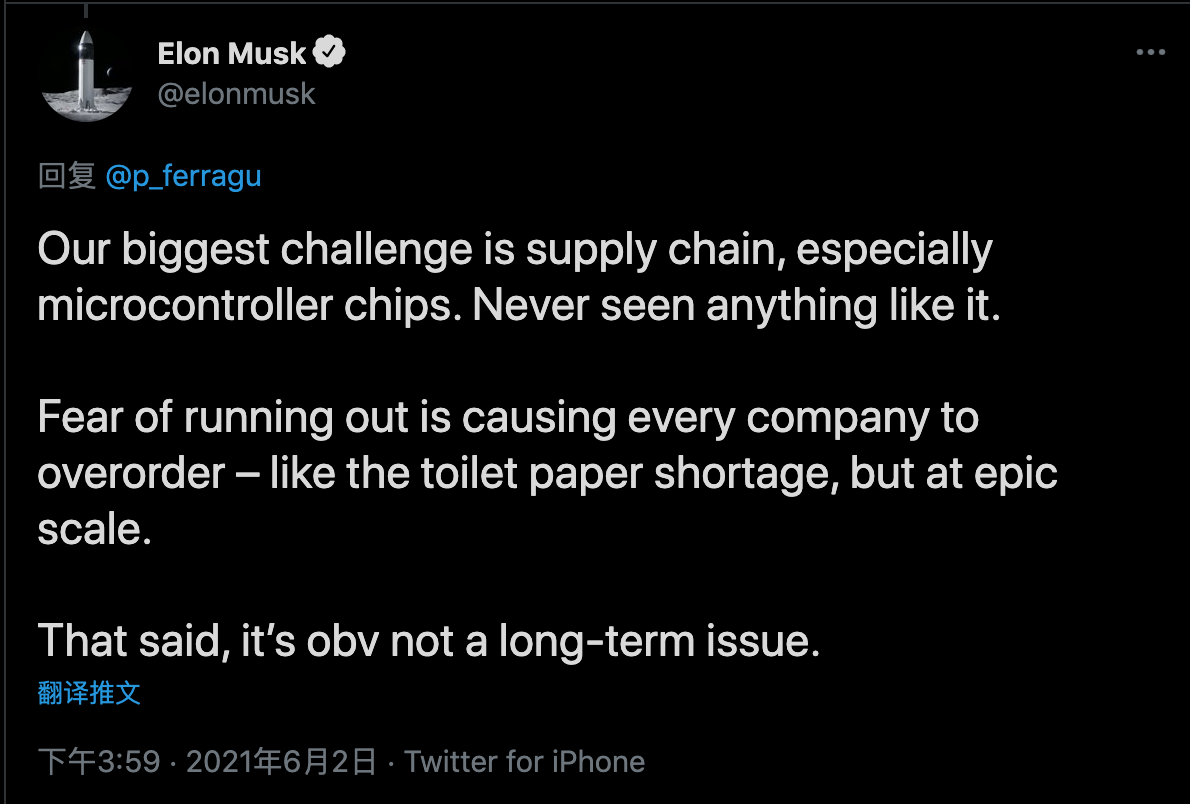Click the Elon Musk display name
This screenshot has height=804, width=1190.
point(231,54)
